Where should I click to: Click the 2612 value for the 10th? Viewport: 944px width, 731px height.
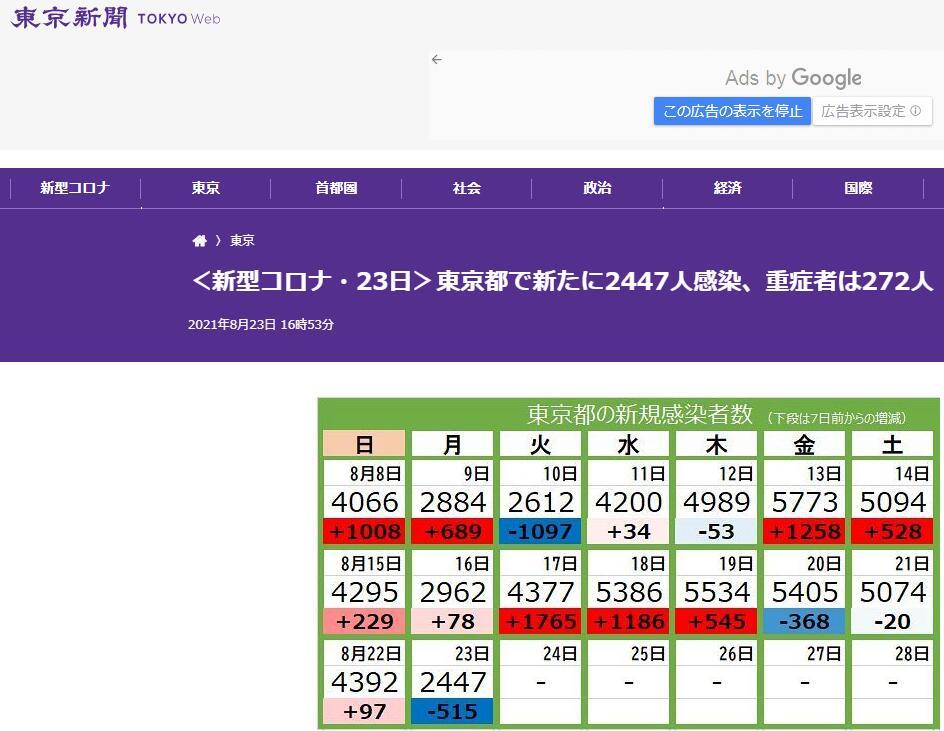(541, 502)
